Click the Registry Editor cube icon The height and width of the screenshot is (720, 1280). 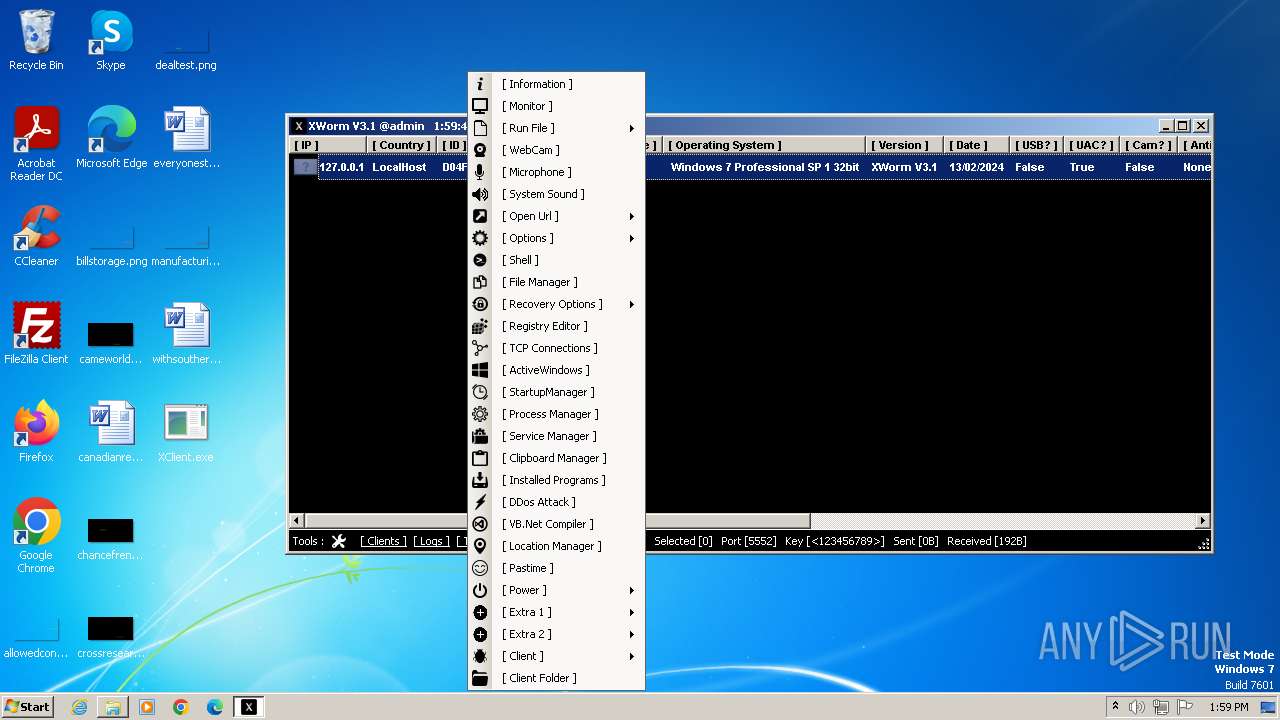click(x=480, y=326)
